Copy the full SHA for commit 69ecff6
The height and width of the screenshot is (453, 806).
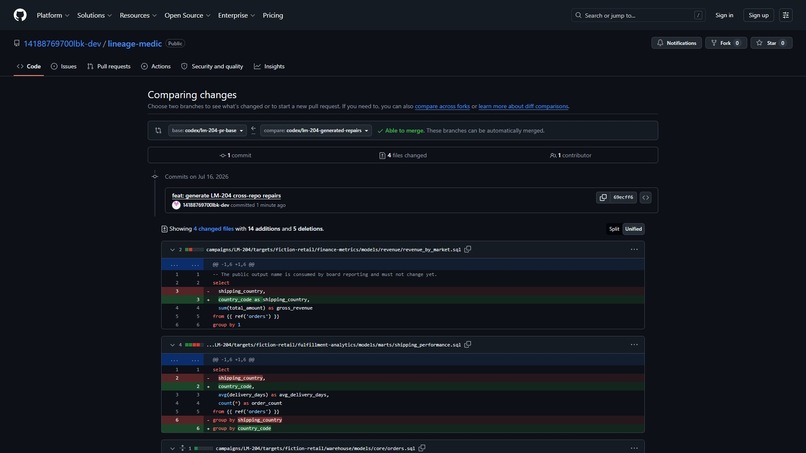[x=603, y=197]
